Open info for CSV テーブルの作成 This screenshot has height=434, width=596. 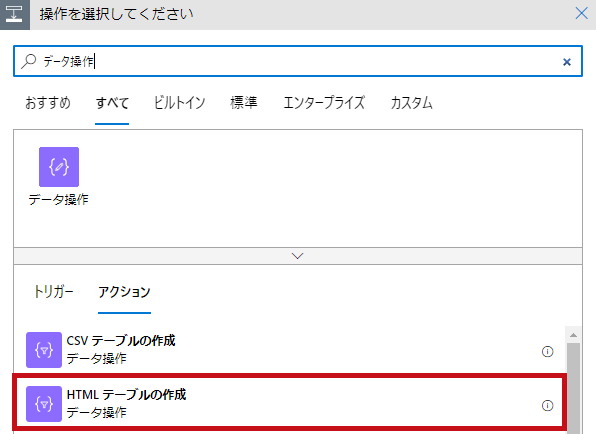click(x=547, y=352)
